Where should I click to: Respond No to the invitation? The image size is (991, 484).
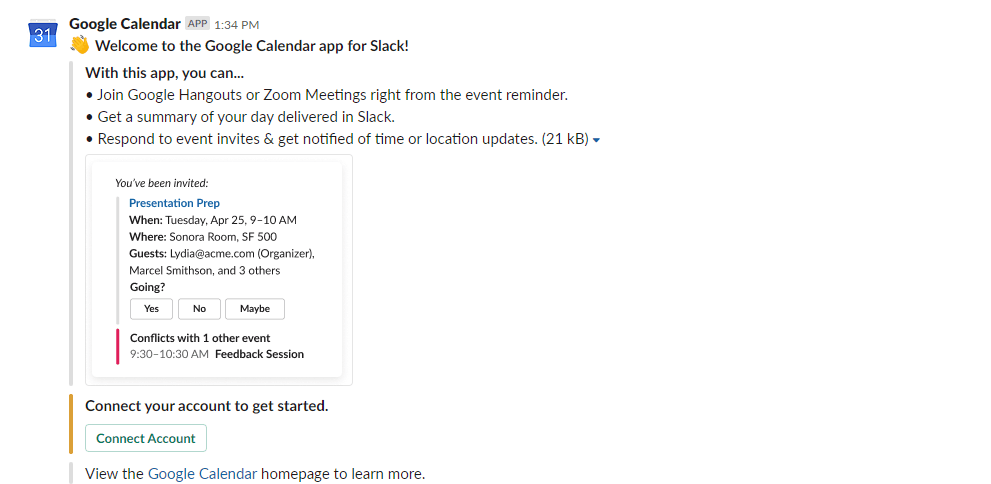[x=199, y=309]
